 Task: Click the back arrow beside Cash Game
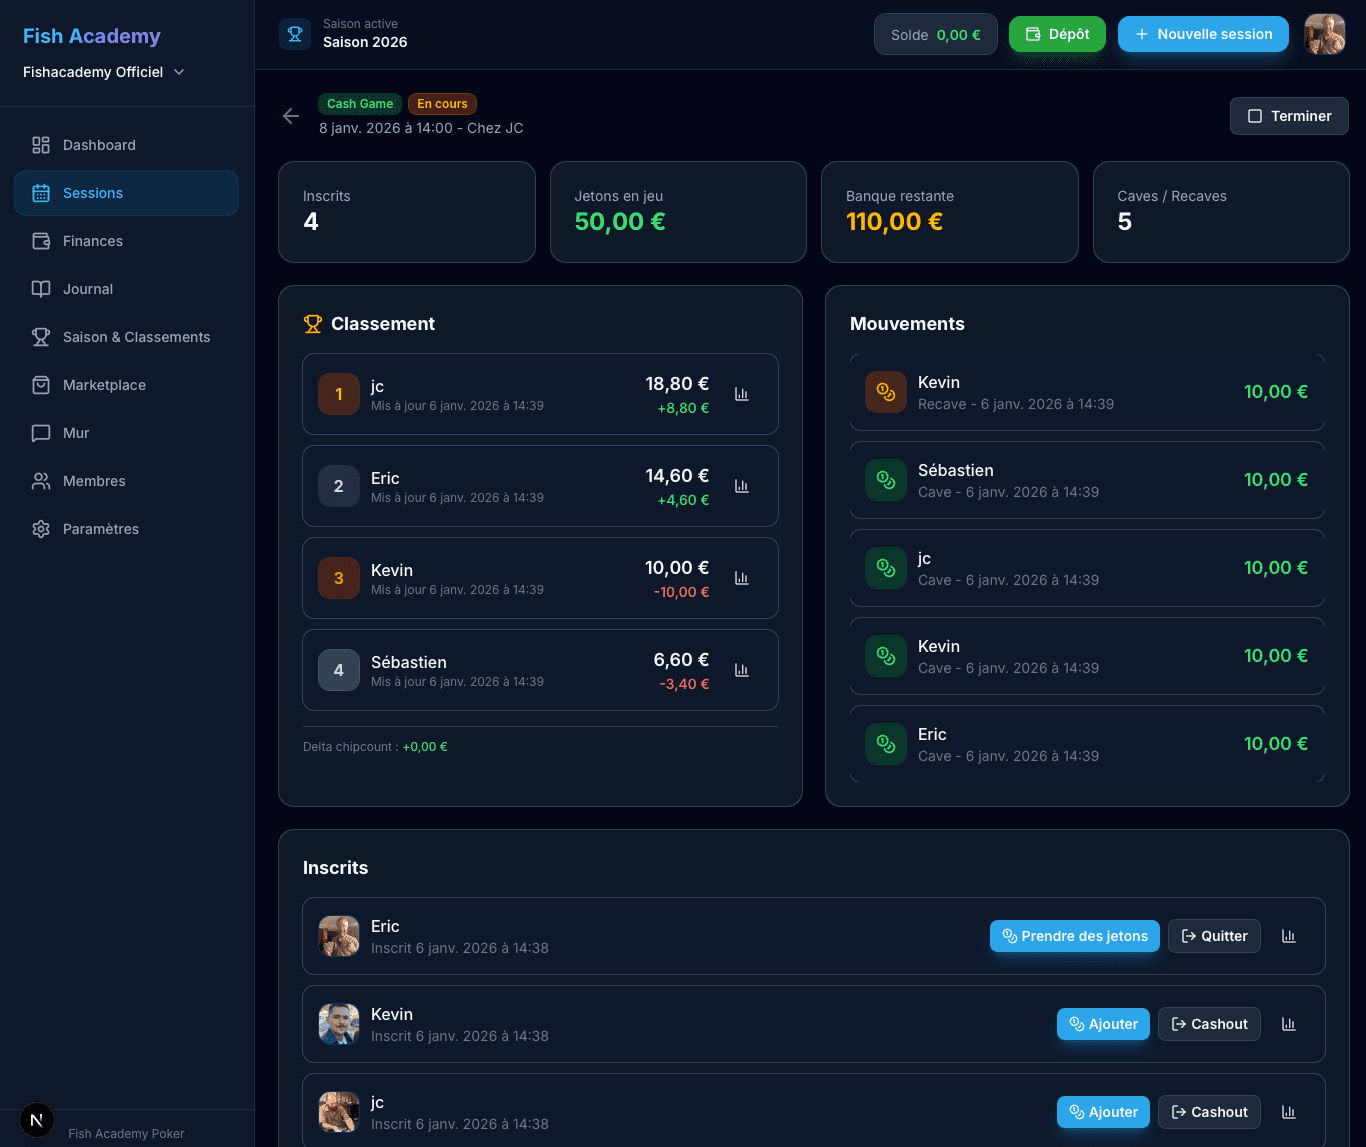[x=291, y=116]
